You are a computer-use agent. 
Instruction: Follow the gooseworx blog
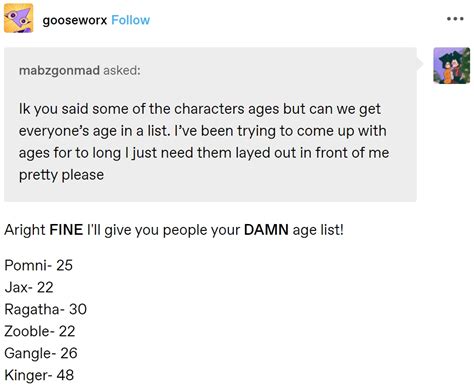pos(130,20)
